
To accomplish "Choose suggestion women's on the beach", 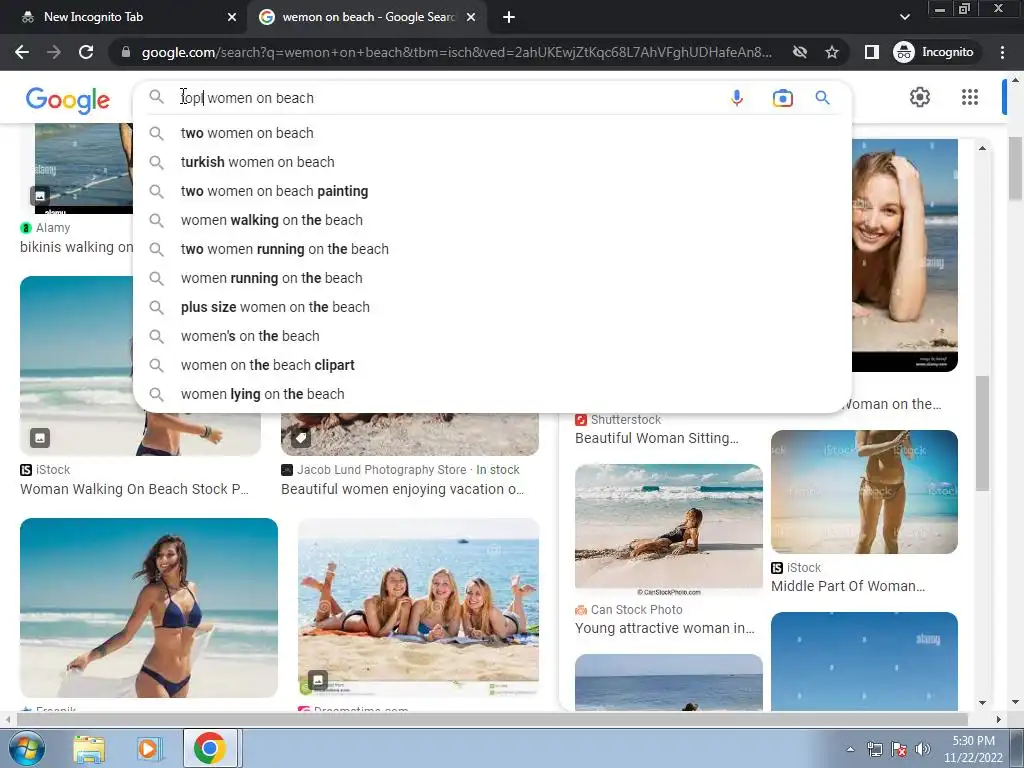I will click(x=492, y=336).
